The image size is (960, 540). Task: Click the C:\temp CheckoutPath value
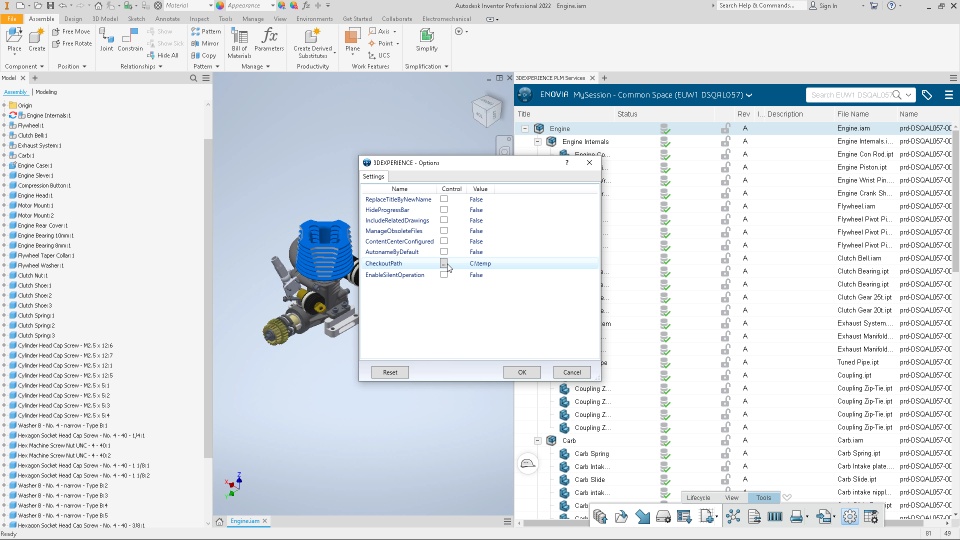pyautogui.click(x=480, y=263)
